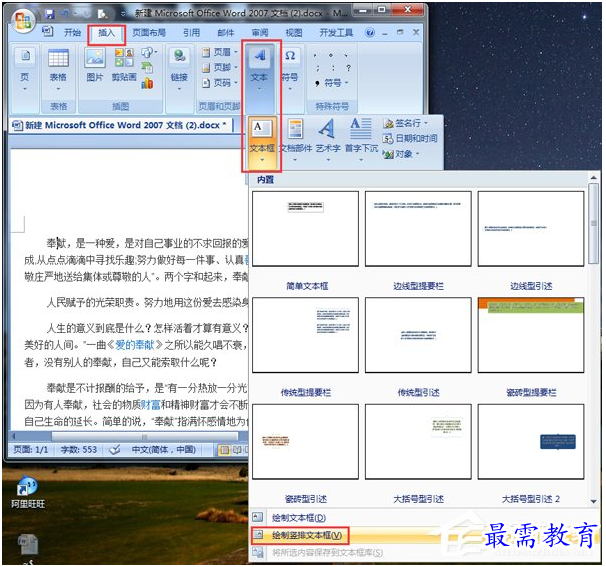
Task: Click the Page Number (页码) button
Action: (x=220, y=83)
